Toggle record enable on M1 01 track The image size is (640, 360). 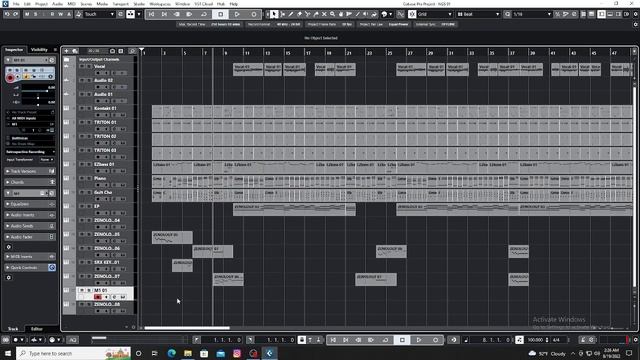(x=98, y=297)
